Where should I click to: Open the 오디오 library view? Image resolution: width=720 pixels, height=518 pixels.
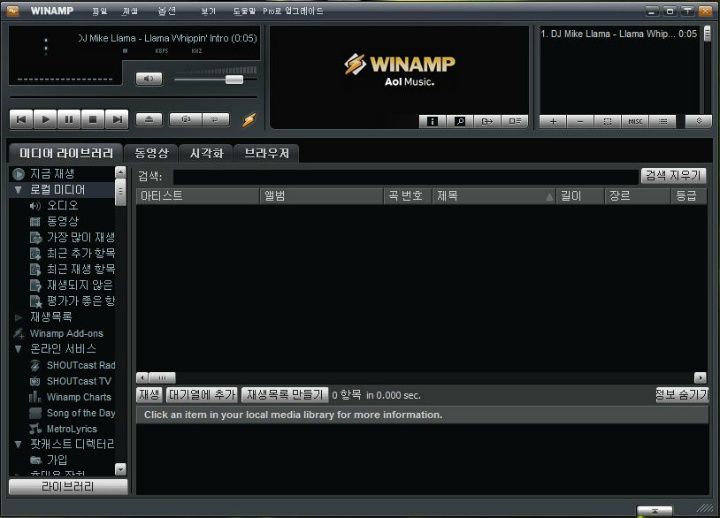(62, 206)
